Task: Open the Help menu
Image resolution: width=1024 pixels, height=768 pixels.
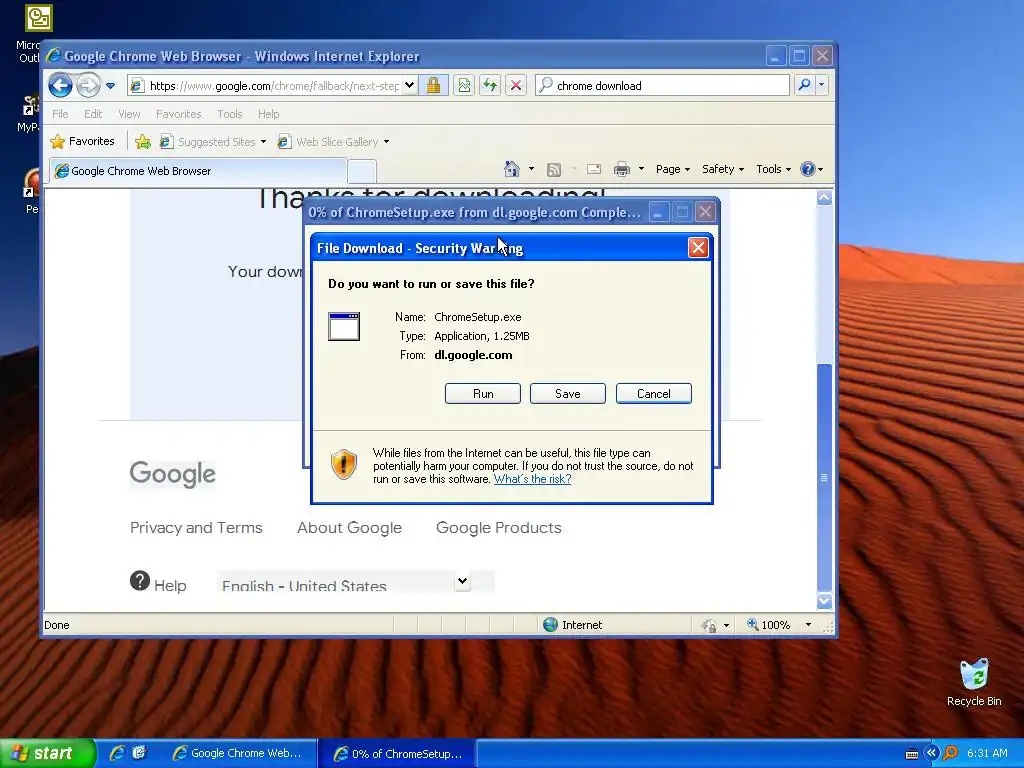Action: [268, 114]
